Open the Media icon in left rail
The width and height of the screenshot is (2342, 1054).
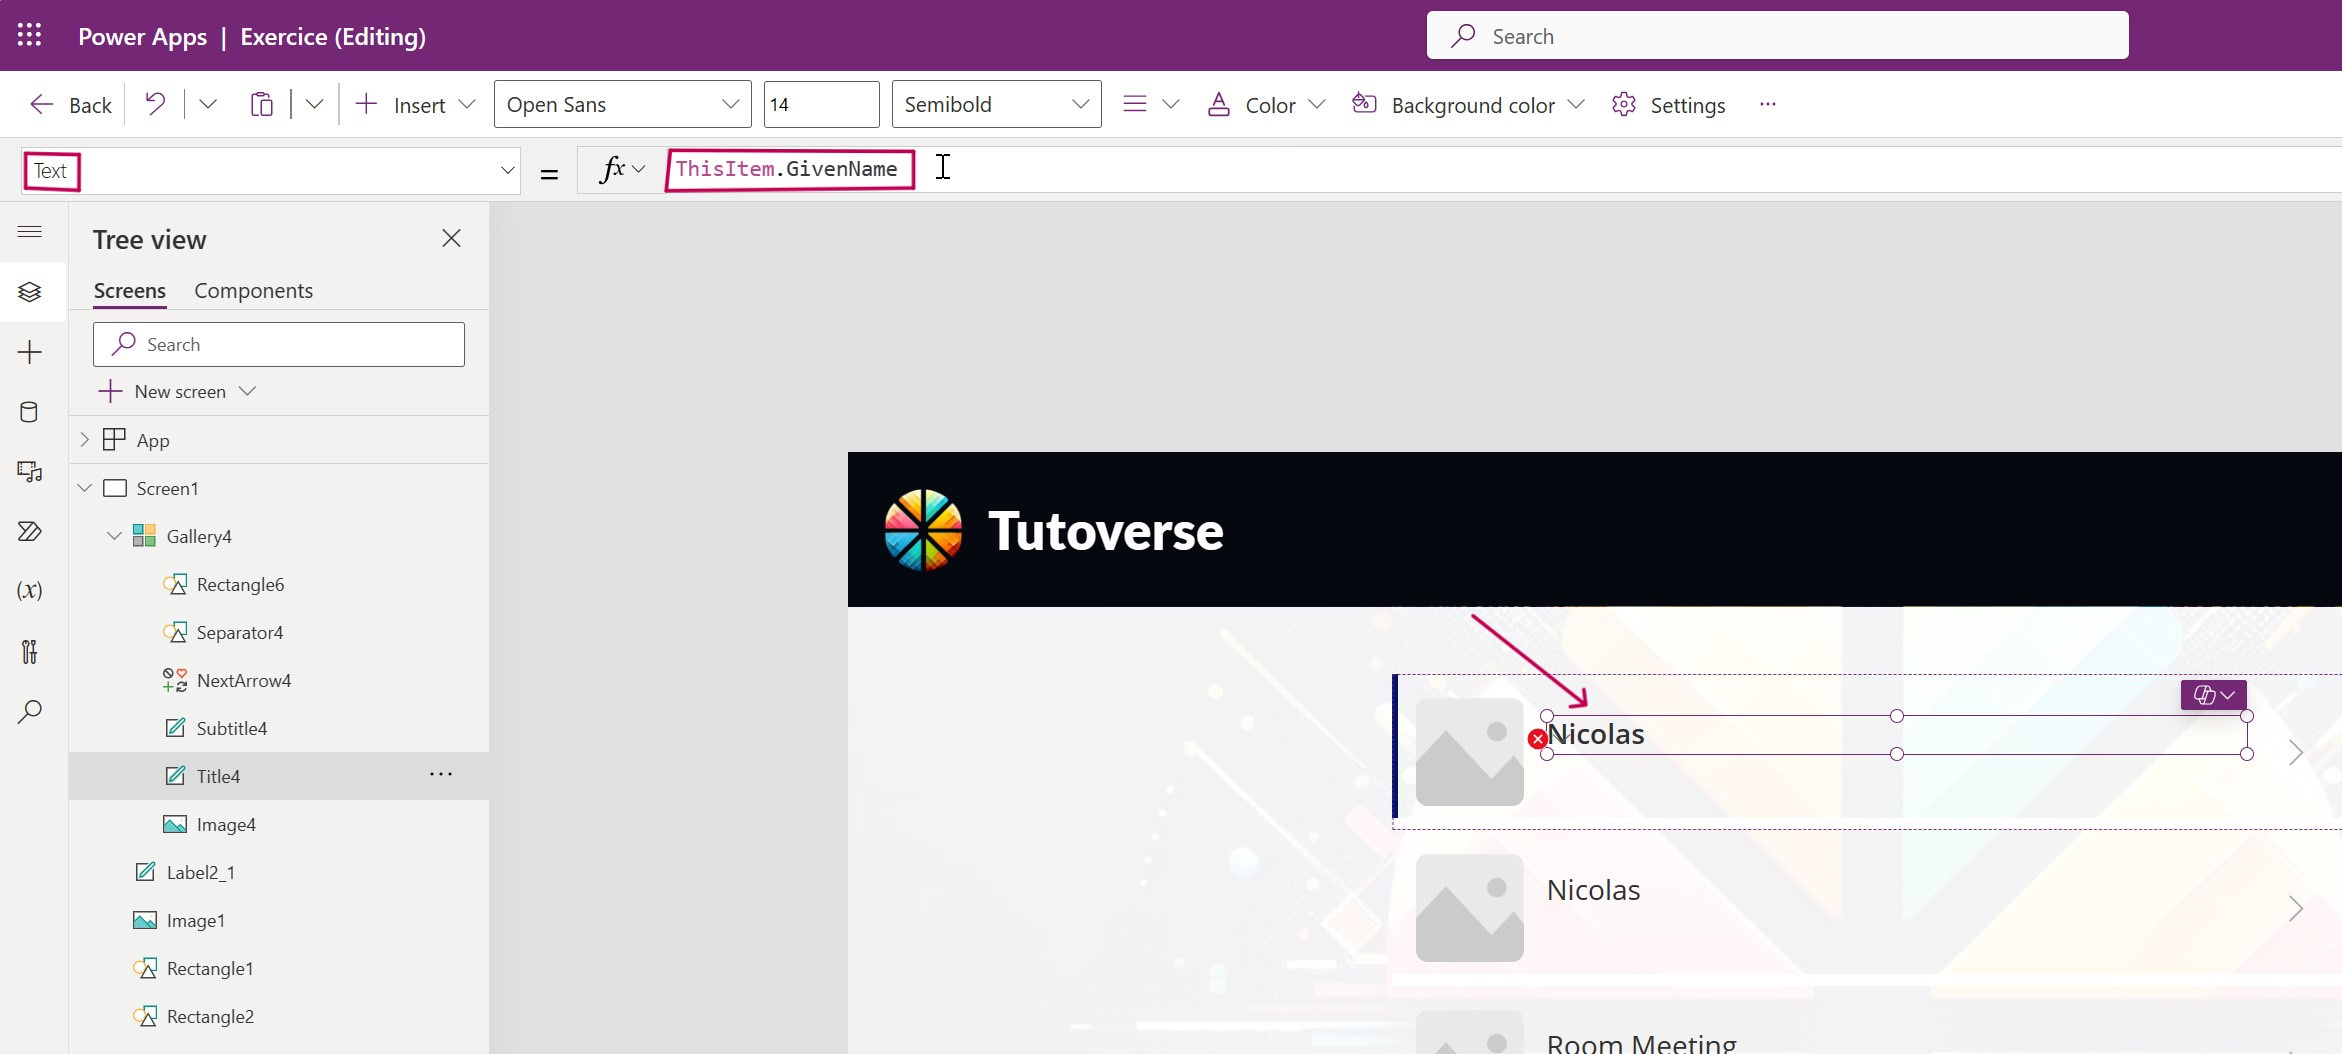coord(30,472)
